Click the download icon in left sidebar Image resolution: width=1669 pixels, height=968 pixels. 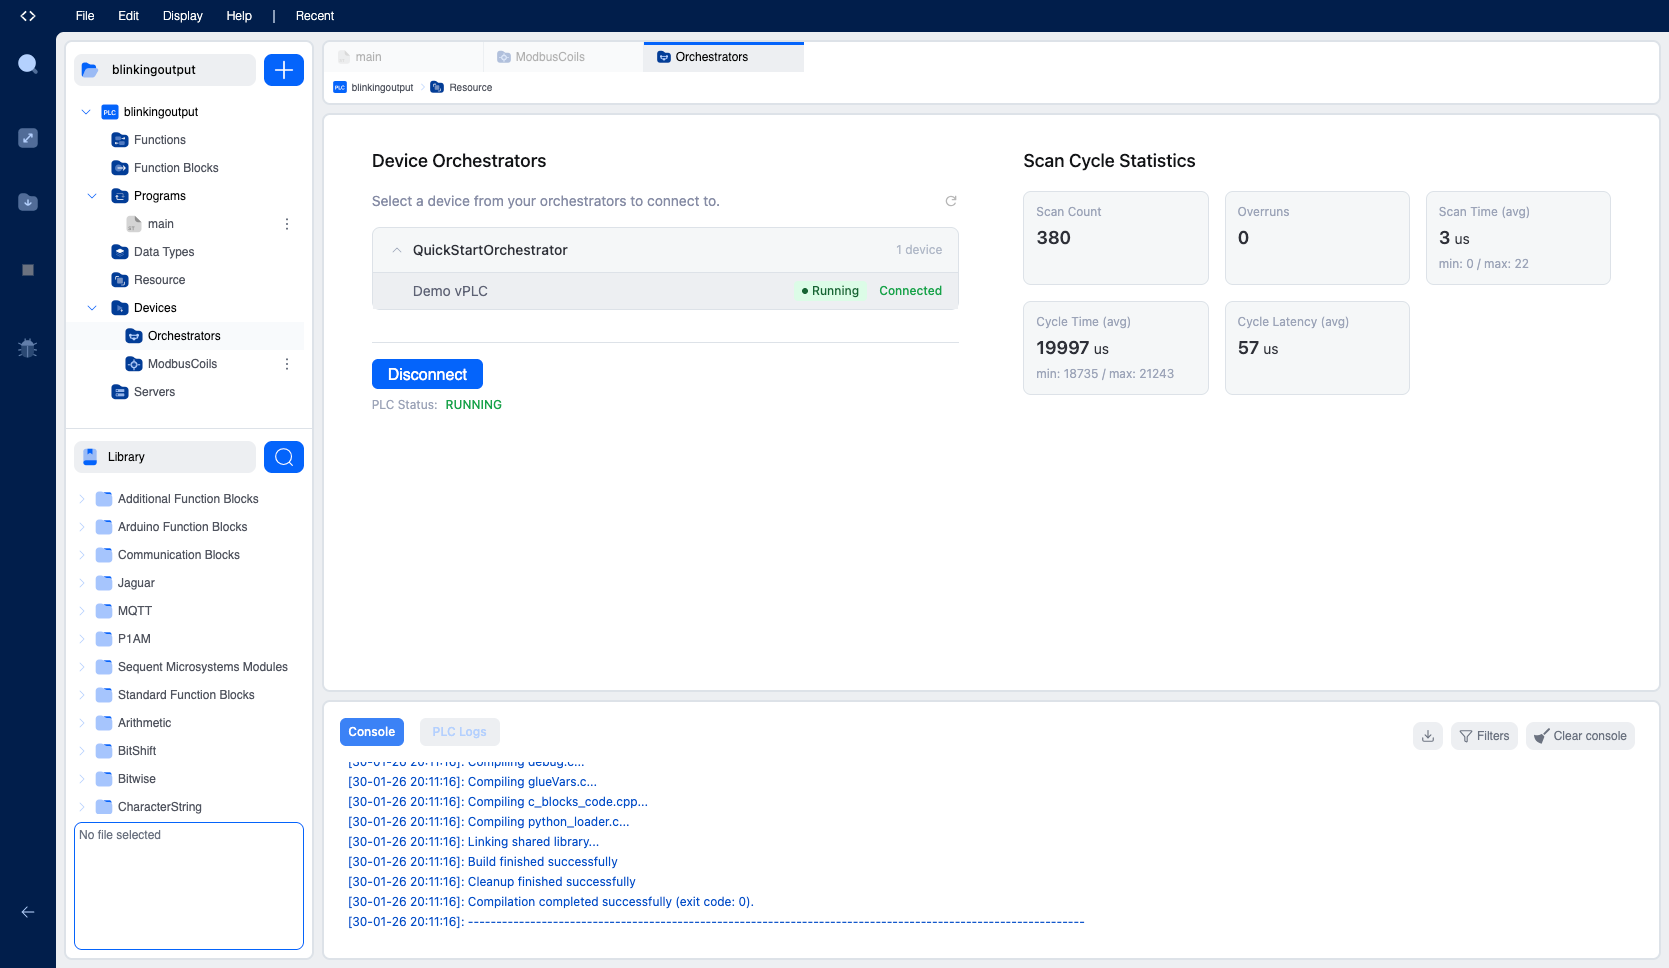pyautogui.click(x=28, y=202)
